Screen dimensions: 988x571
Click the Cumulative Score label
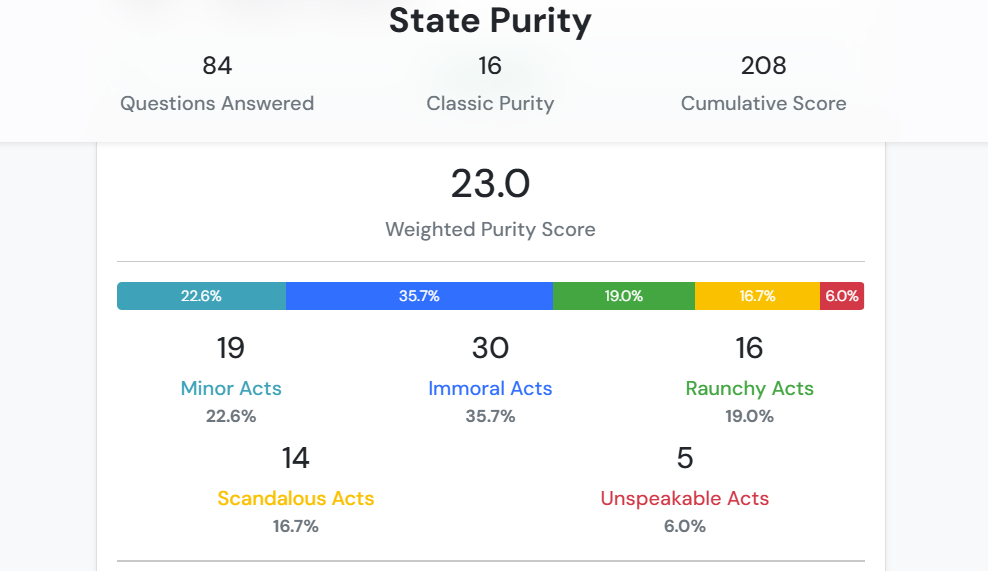[763, 103]
